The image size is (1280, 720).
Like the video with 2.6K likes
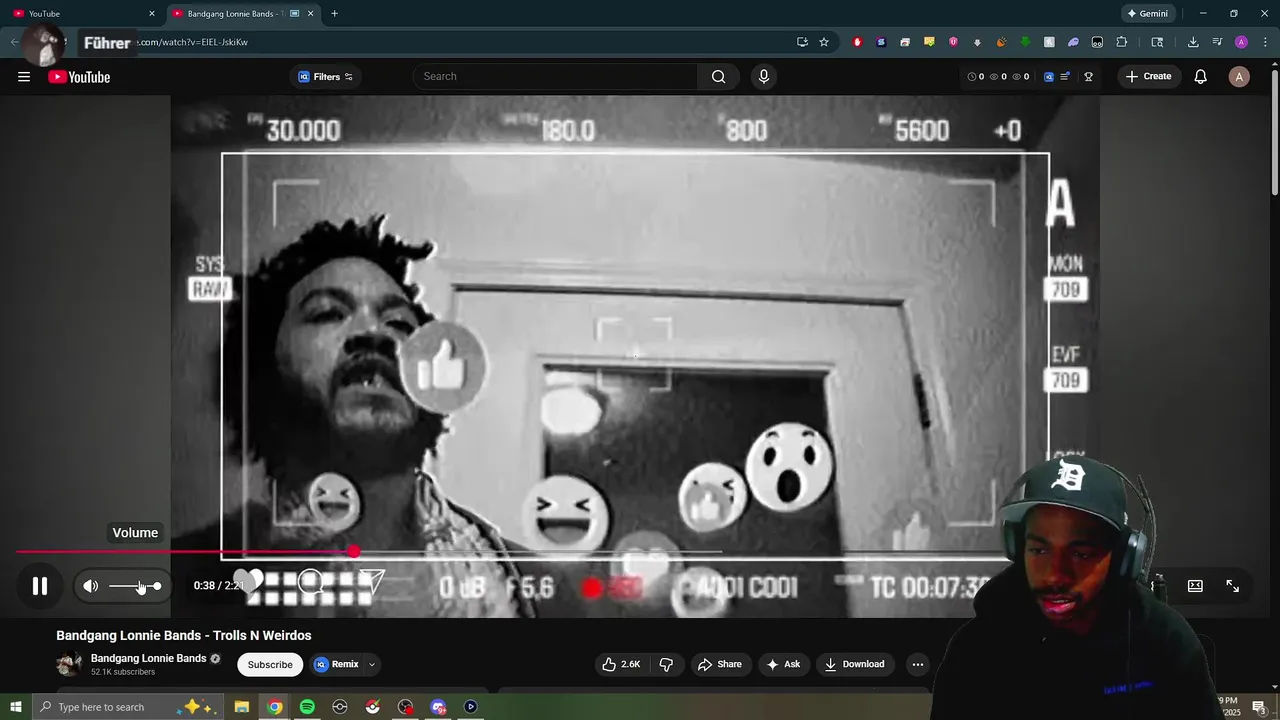(621, 664)
